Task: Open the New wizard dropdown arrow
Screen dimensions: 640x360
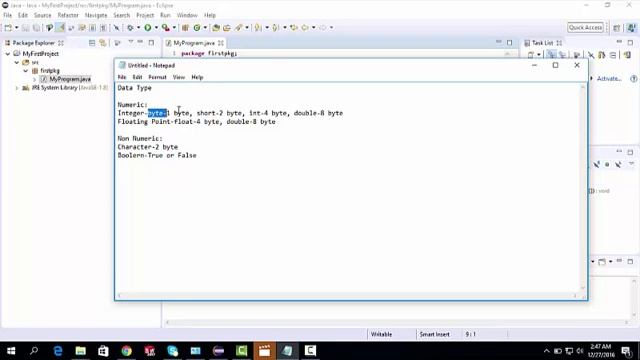Action: [x=17, y=28]
